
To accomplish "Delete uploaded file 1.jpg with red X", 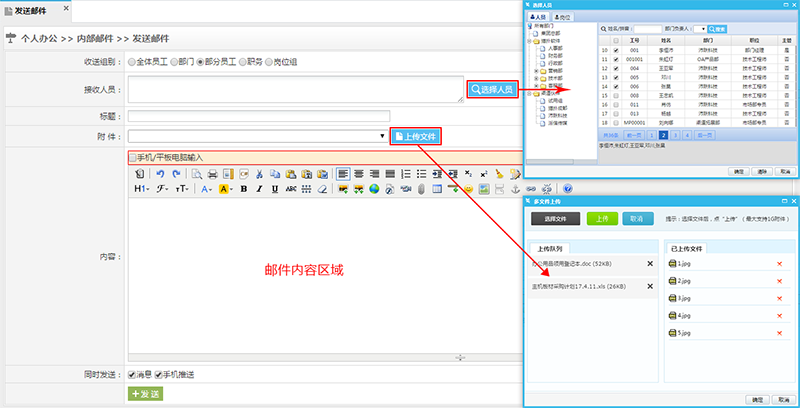I will point(780,264).
